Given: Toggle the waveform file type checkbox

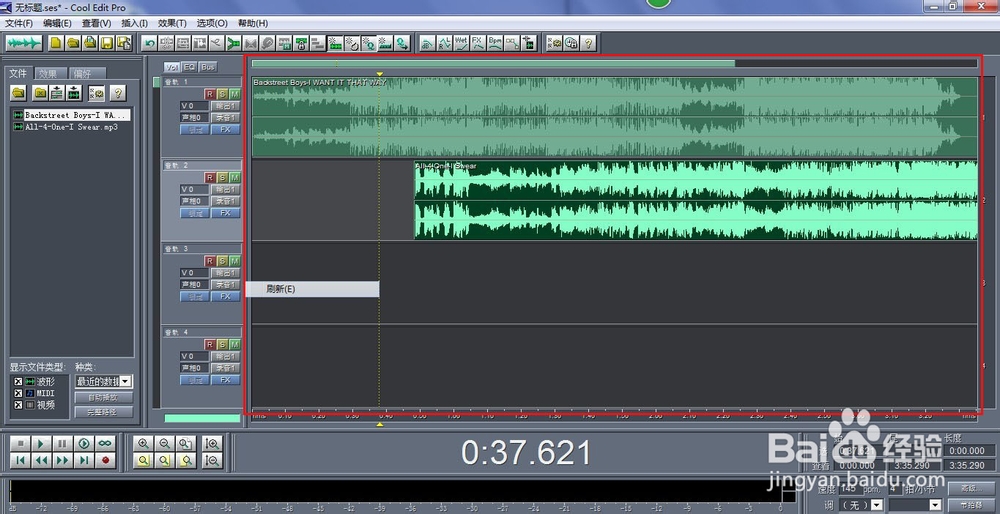Looking at the screenshot, I should [x=18, y=381].
